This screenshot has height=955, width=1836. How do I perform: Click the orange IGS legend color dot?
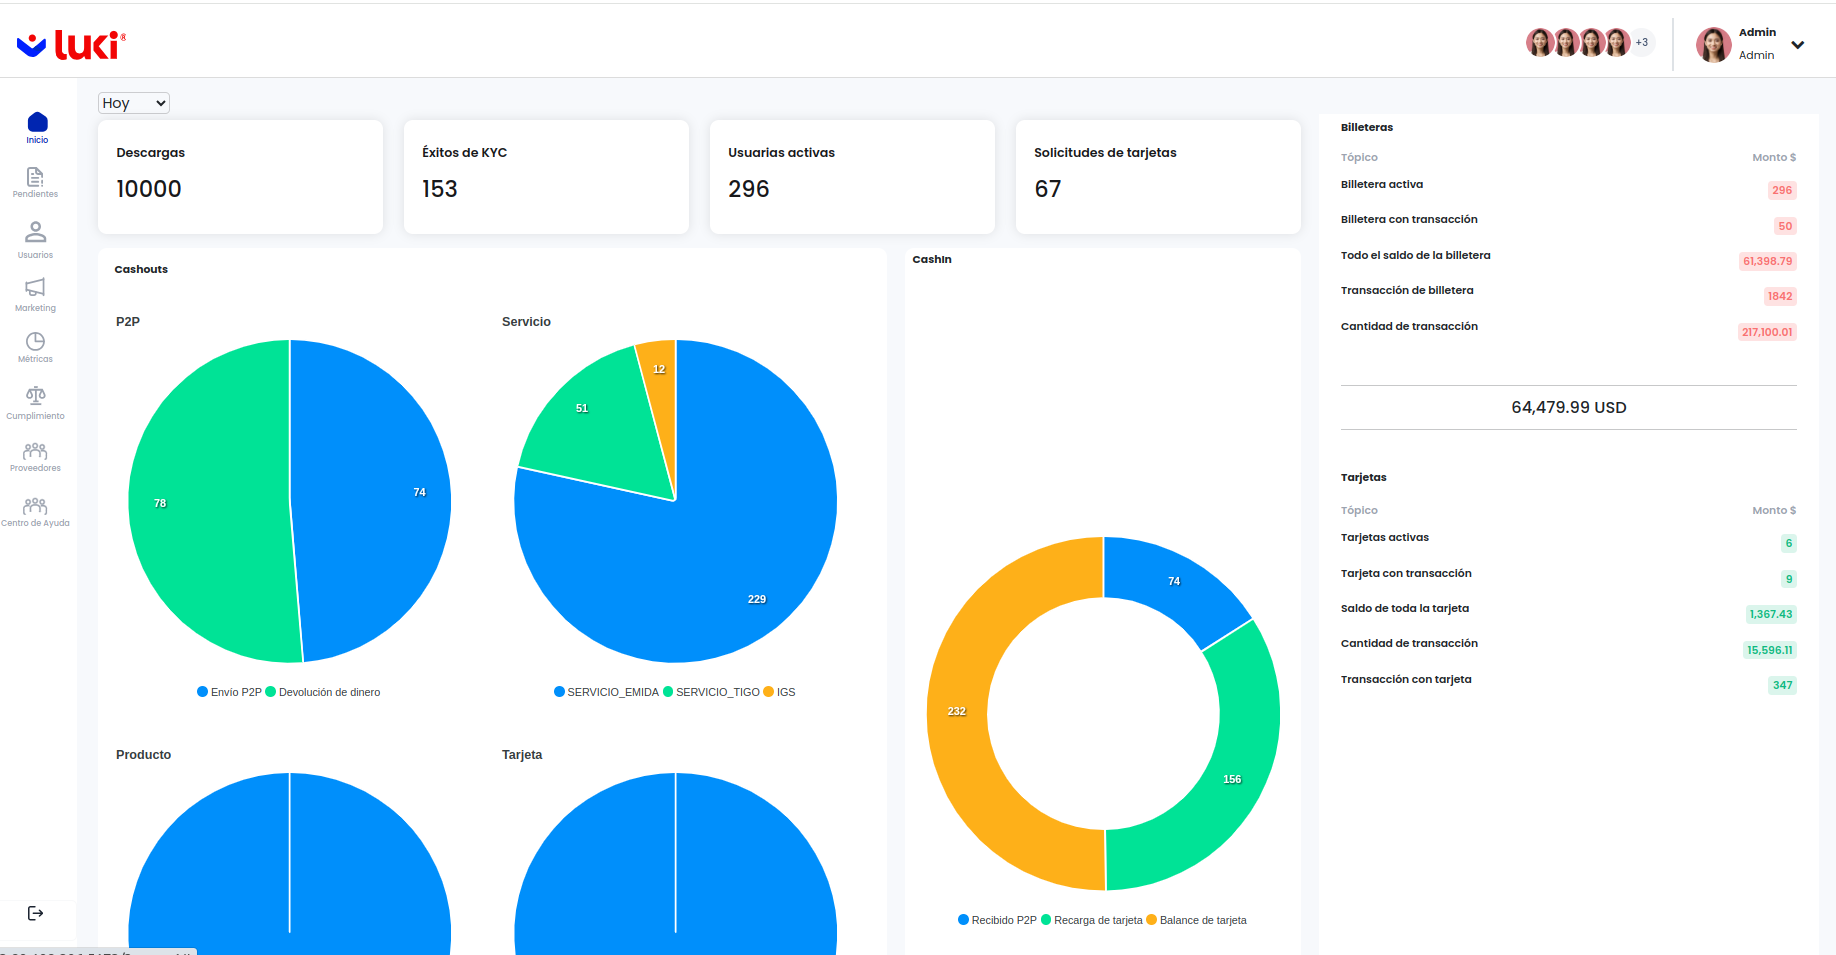pos(768,692)
